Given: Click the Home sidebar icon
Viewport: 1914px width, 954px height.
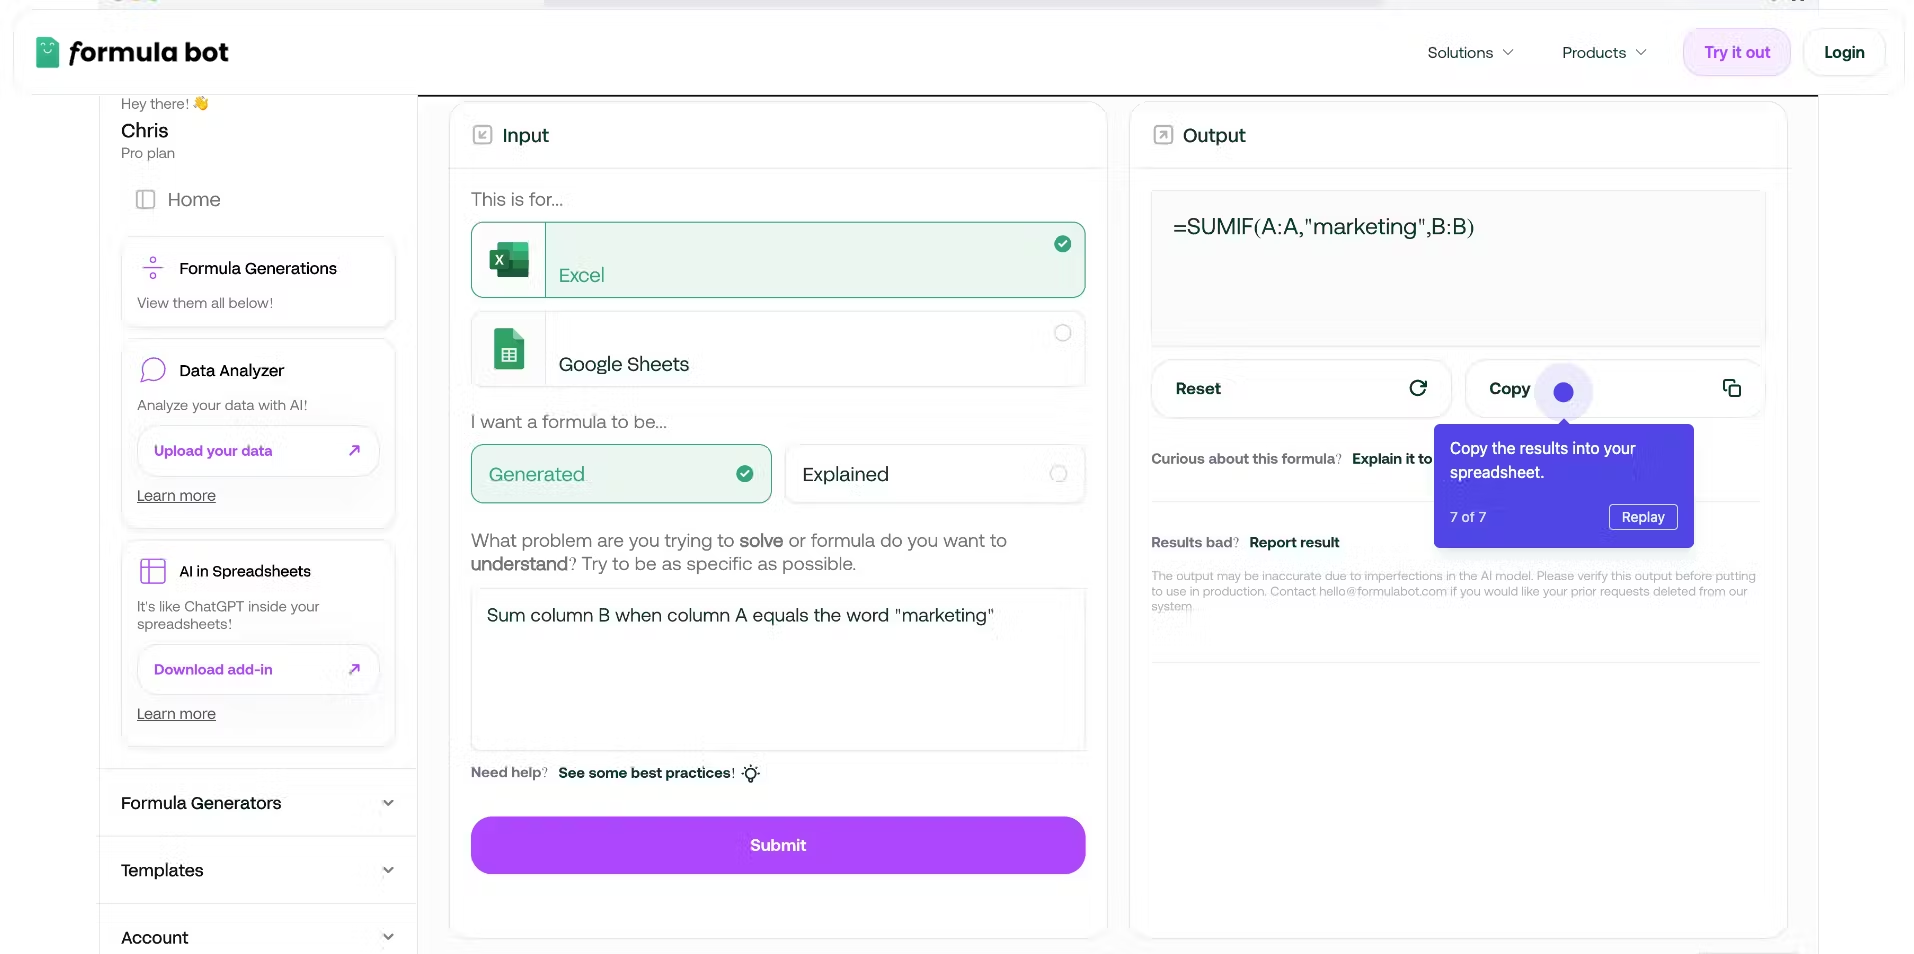Looking at the screenshot, I should [145, 200].
